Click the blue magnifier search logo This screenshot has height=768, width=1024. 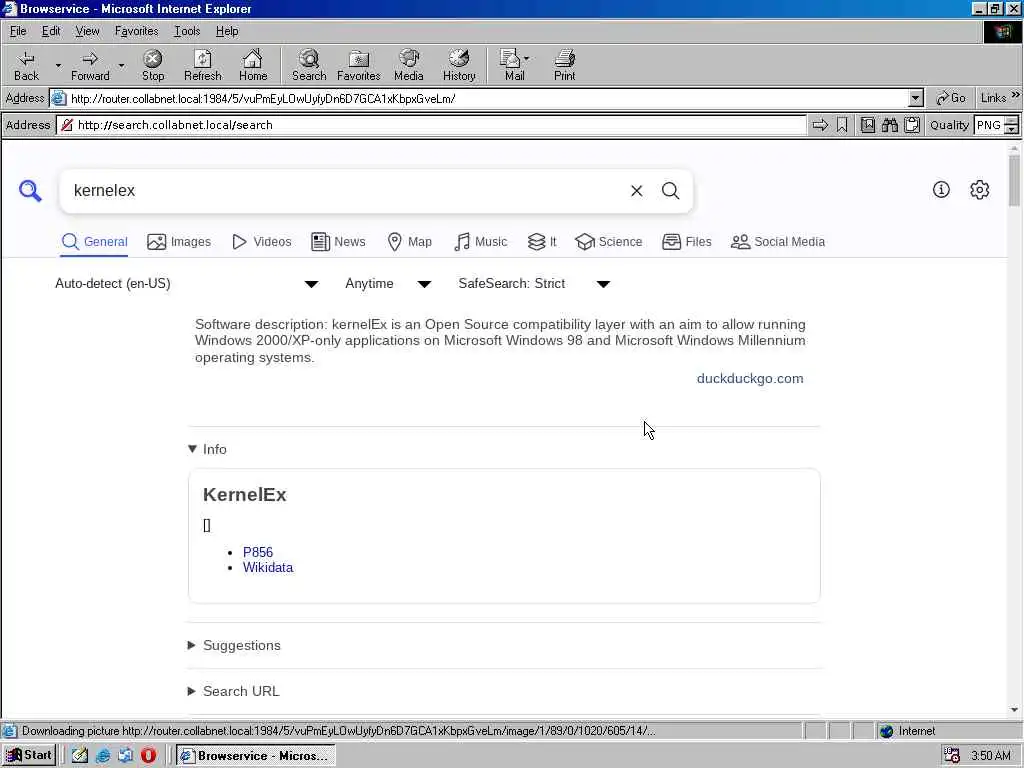tap(30, 191)
